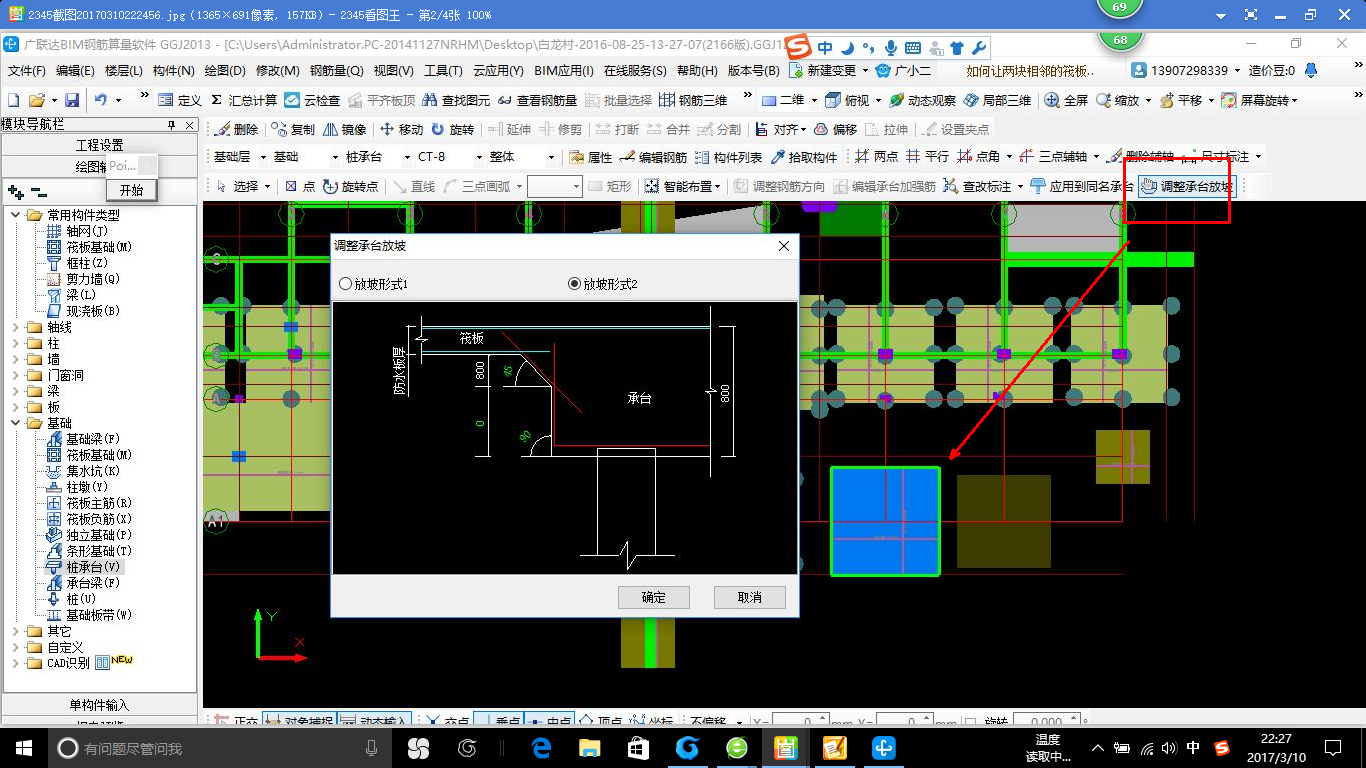Click 拾取构件 eyedropper tool
The width and height of the screenshot is (1366, 768).
tap(803, 157)
